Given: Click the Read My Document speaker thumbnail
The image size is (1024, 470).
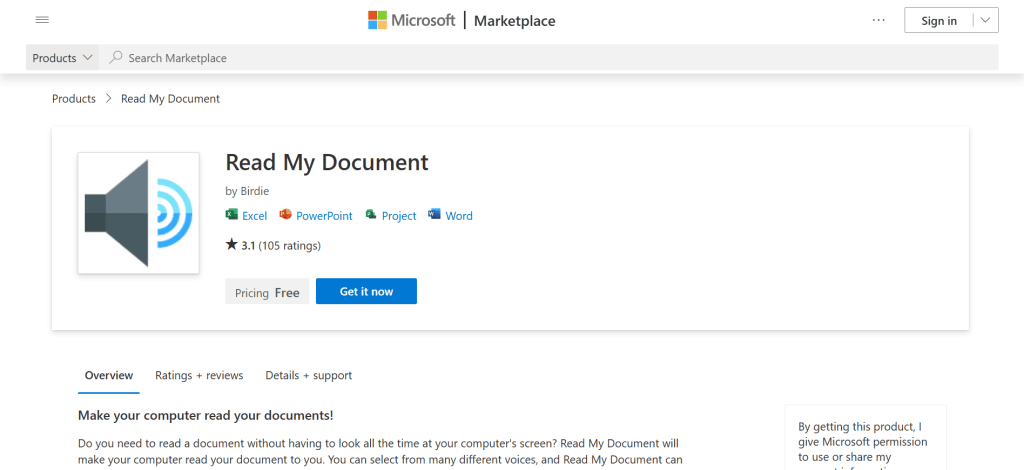Looking at the screenshot, I should [x=139, y=213].
